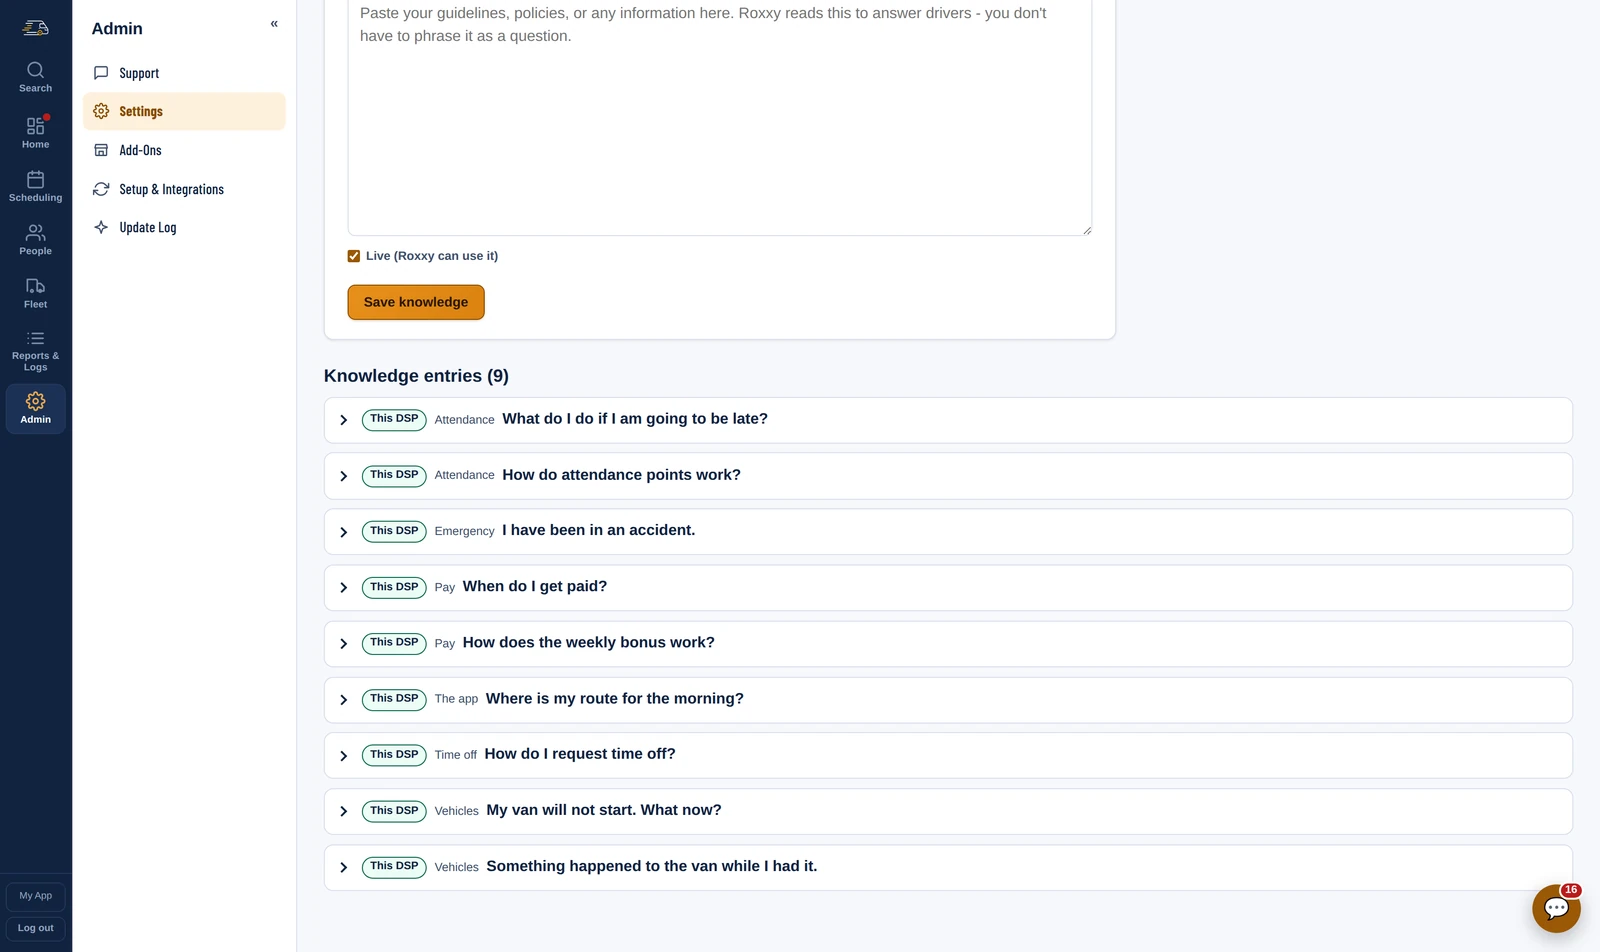Grab the text area resize handle

tap(1086, 230)
